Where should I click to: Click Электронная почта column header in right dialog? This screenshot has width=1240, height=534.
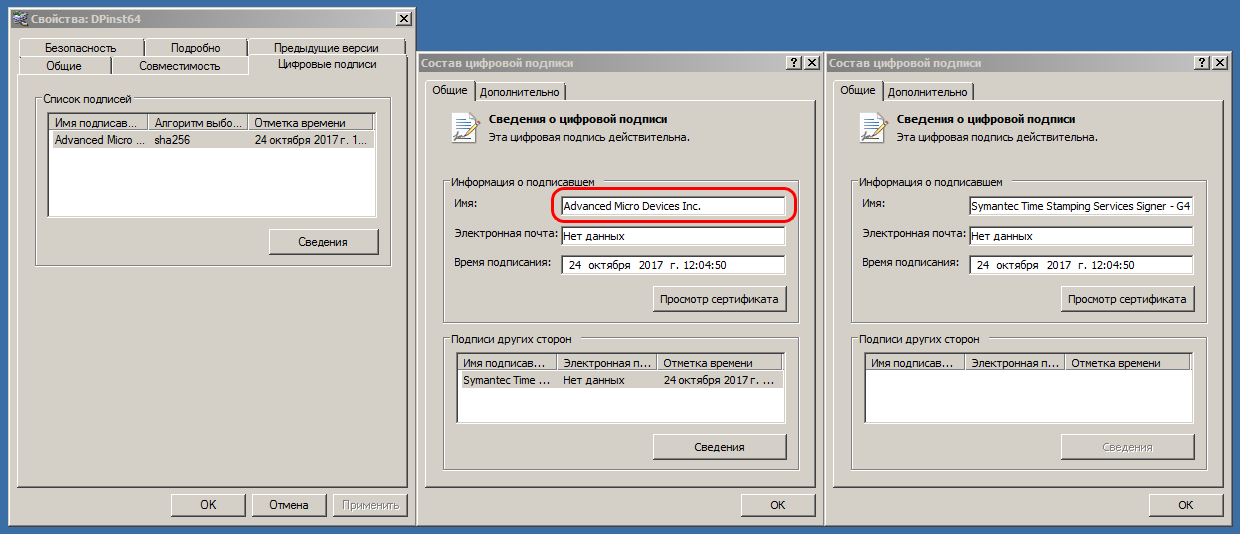(1015, 363)
